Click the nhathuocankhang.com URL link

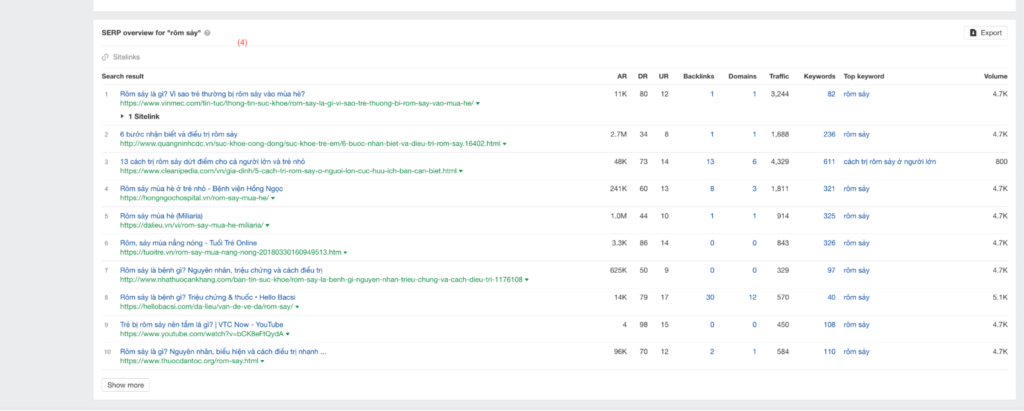tap(321, 280)
